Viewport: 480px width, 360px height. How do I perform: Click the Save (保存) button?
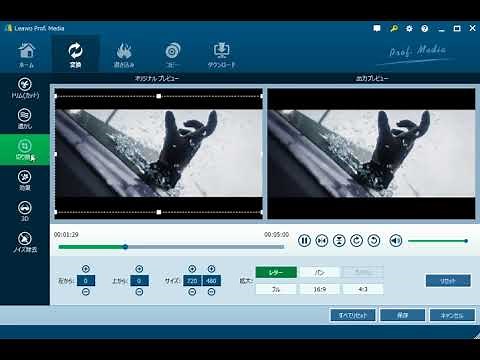click(x=403, y=315)
